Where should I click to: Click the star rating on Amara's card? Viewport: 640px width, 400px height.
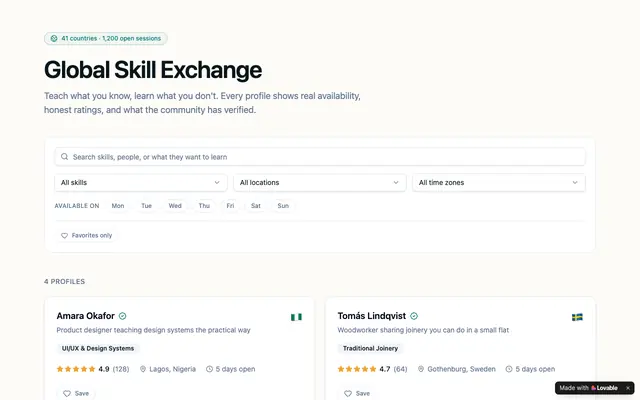coord(76,369)
